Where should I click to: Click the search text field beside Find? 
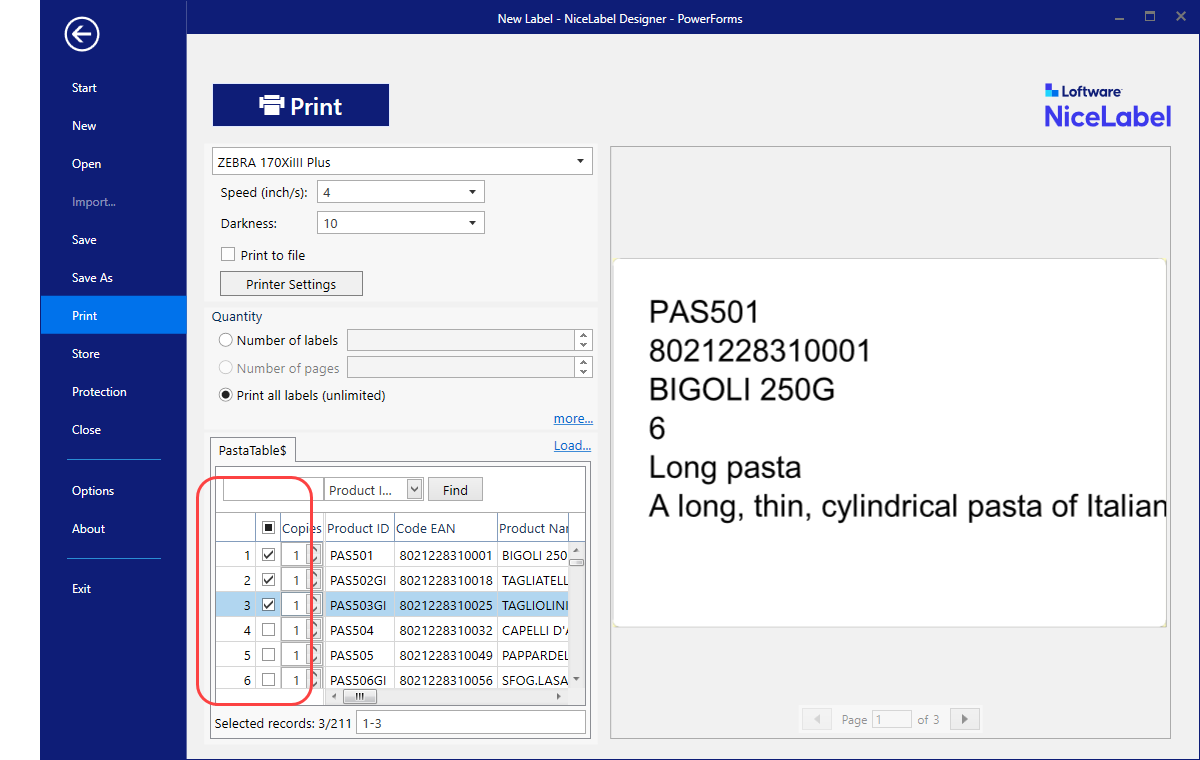point(272,489)
